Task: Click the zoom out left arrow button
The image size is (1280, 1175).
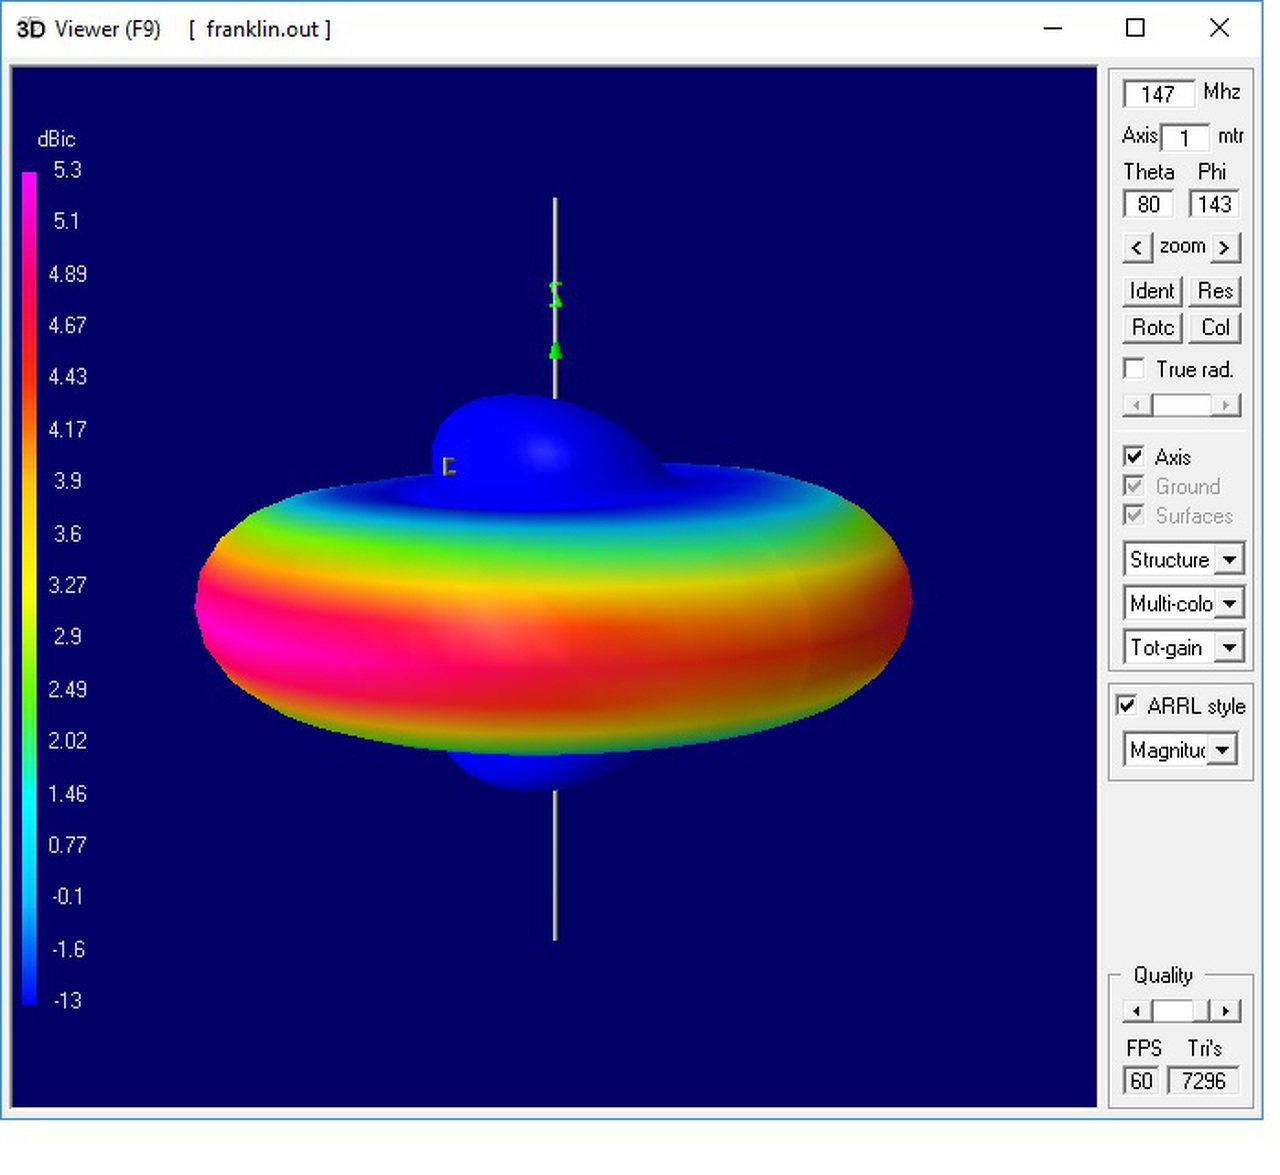Action: pyautogui.click(x=1136, y=247)
